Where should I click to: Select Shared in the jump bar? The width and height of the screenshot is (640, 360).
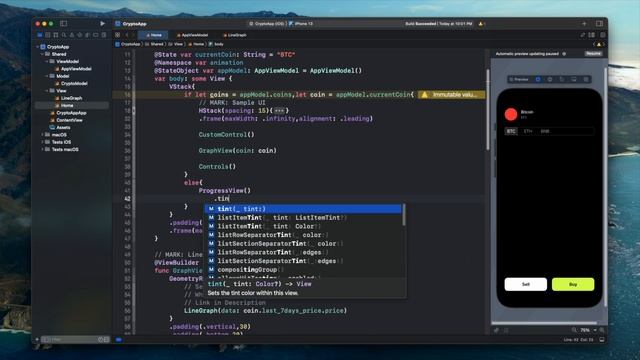[x=154, y=44]
